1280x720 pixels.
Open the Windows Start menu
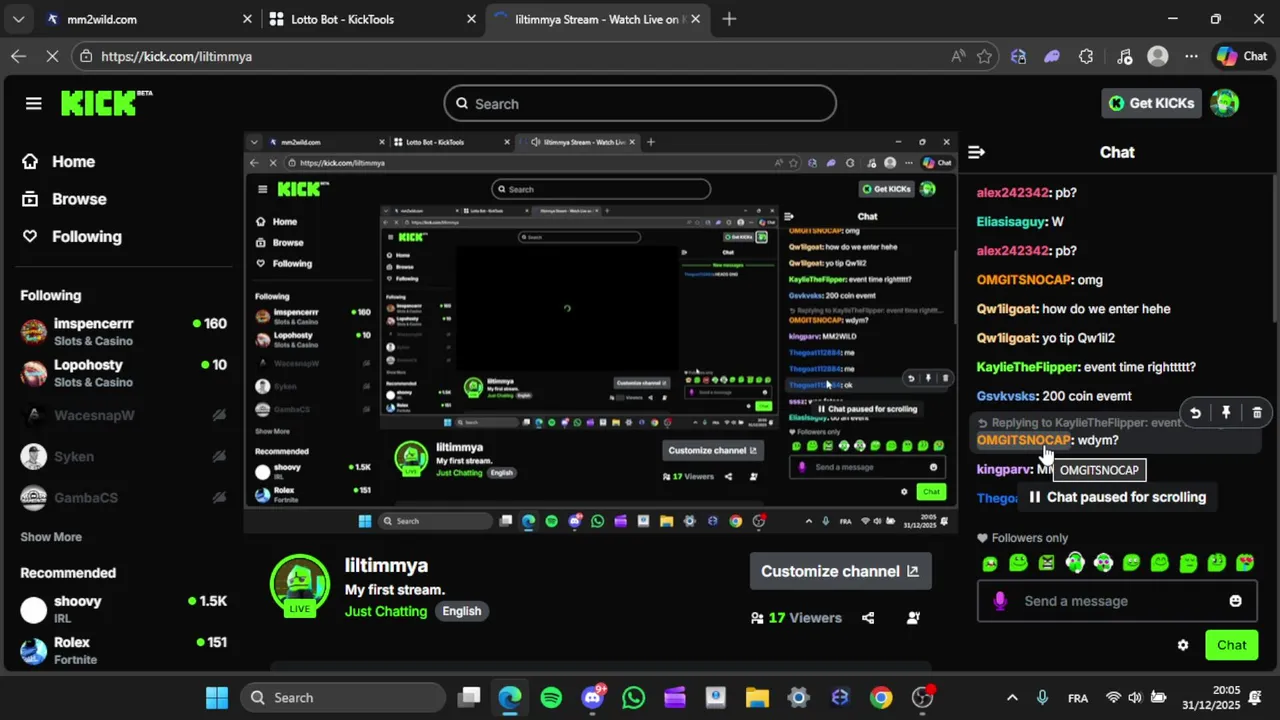point(217,697)
